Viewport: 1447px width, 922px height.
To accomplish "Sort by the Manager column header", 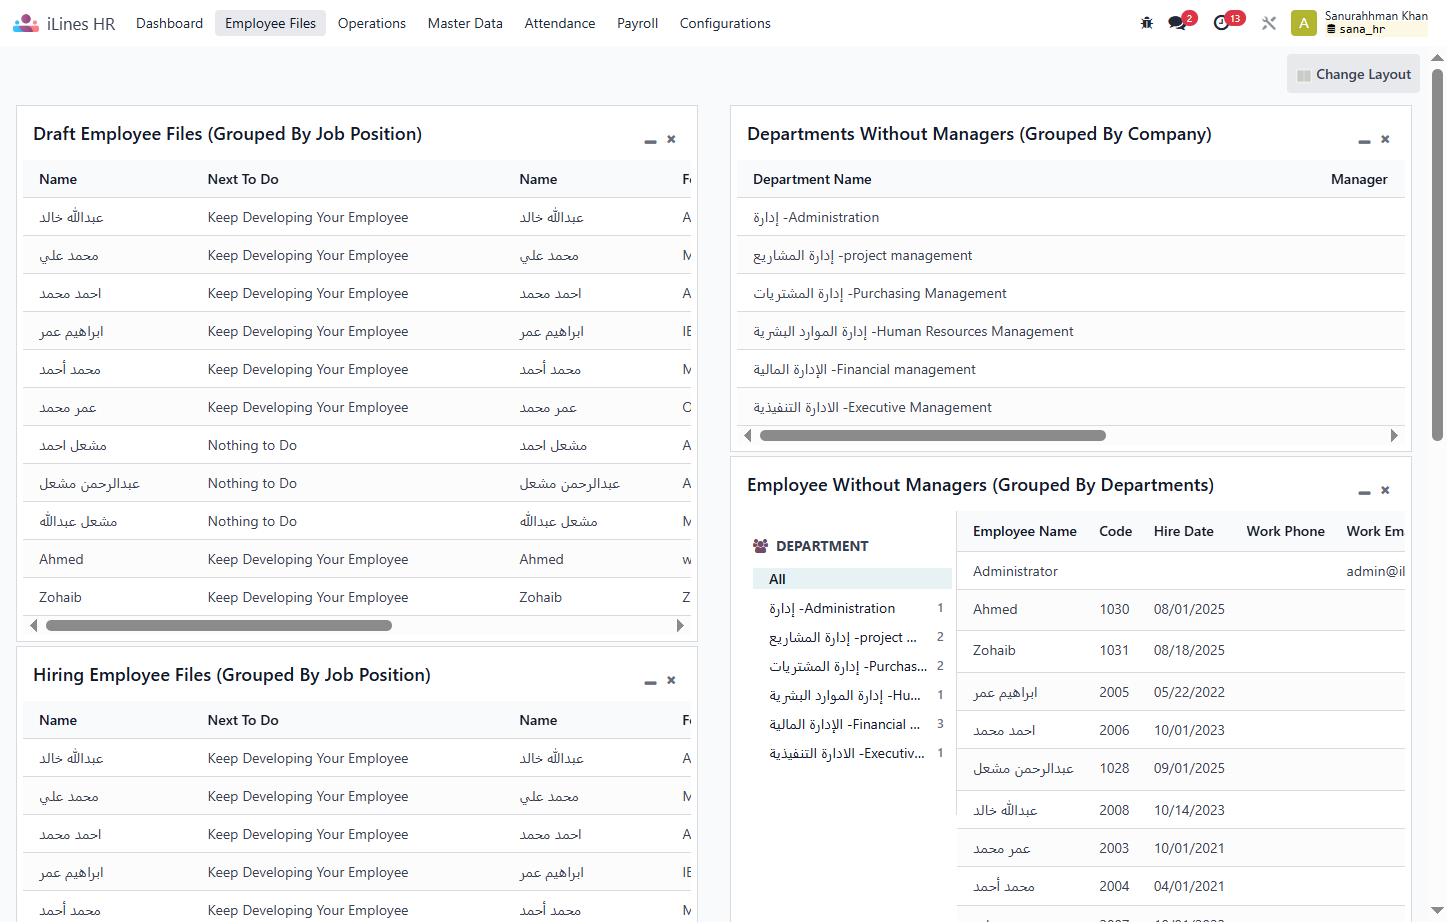I will pyautogui.click(x=1359, y=179).
